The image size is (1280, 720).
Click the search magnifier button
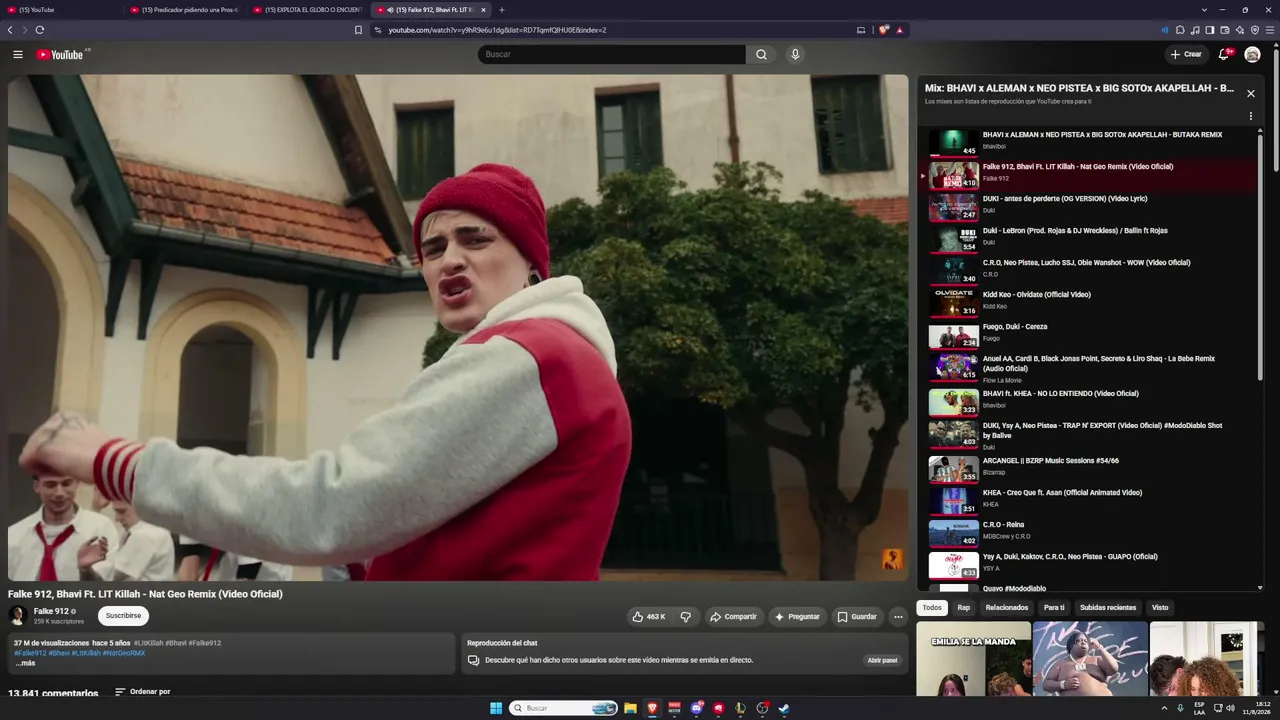tap(761, 54)
